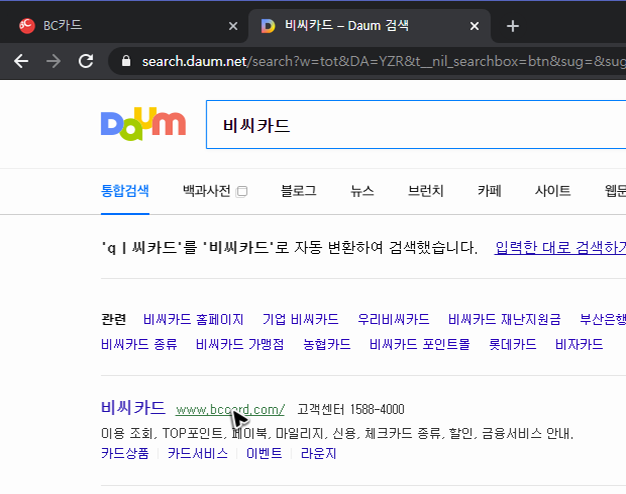Reload the page with the refresh icon
The width and height of the screenshot is (626, 494).
[86, 61]
